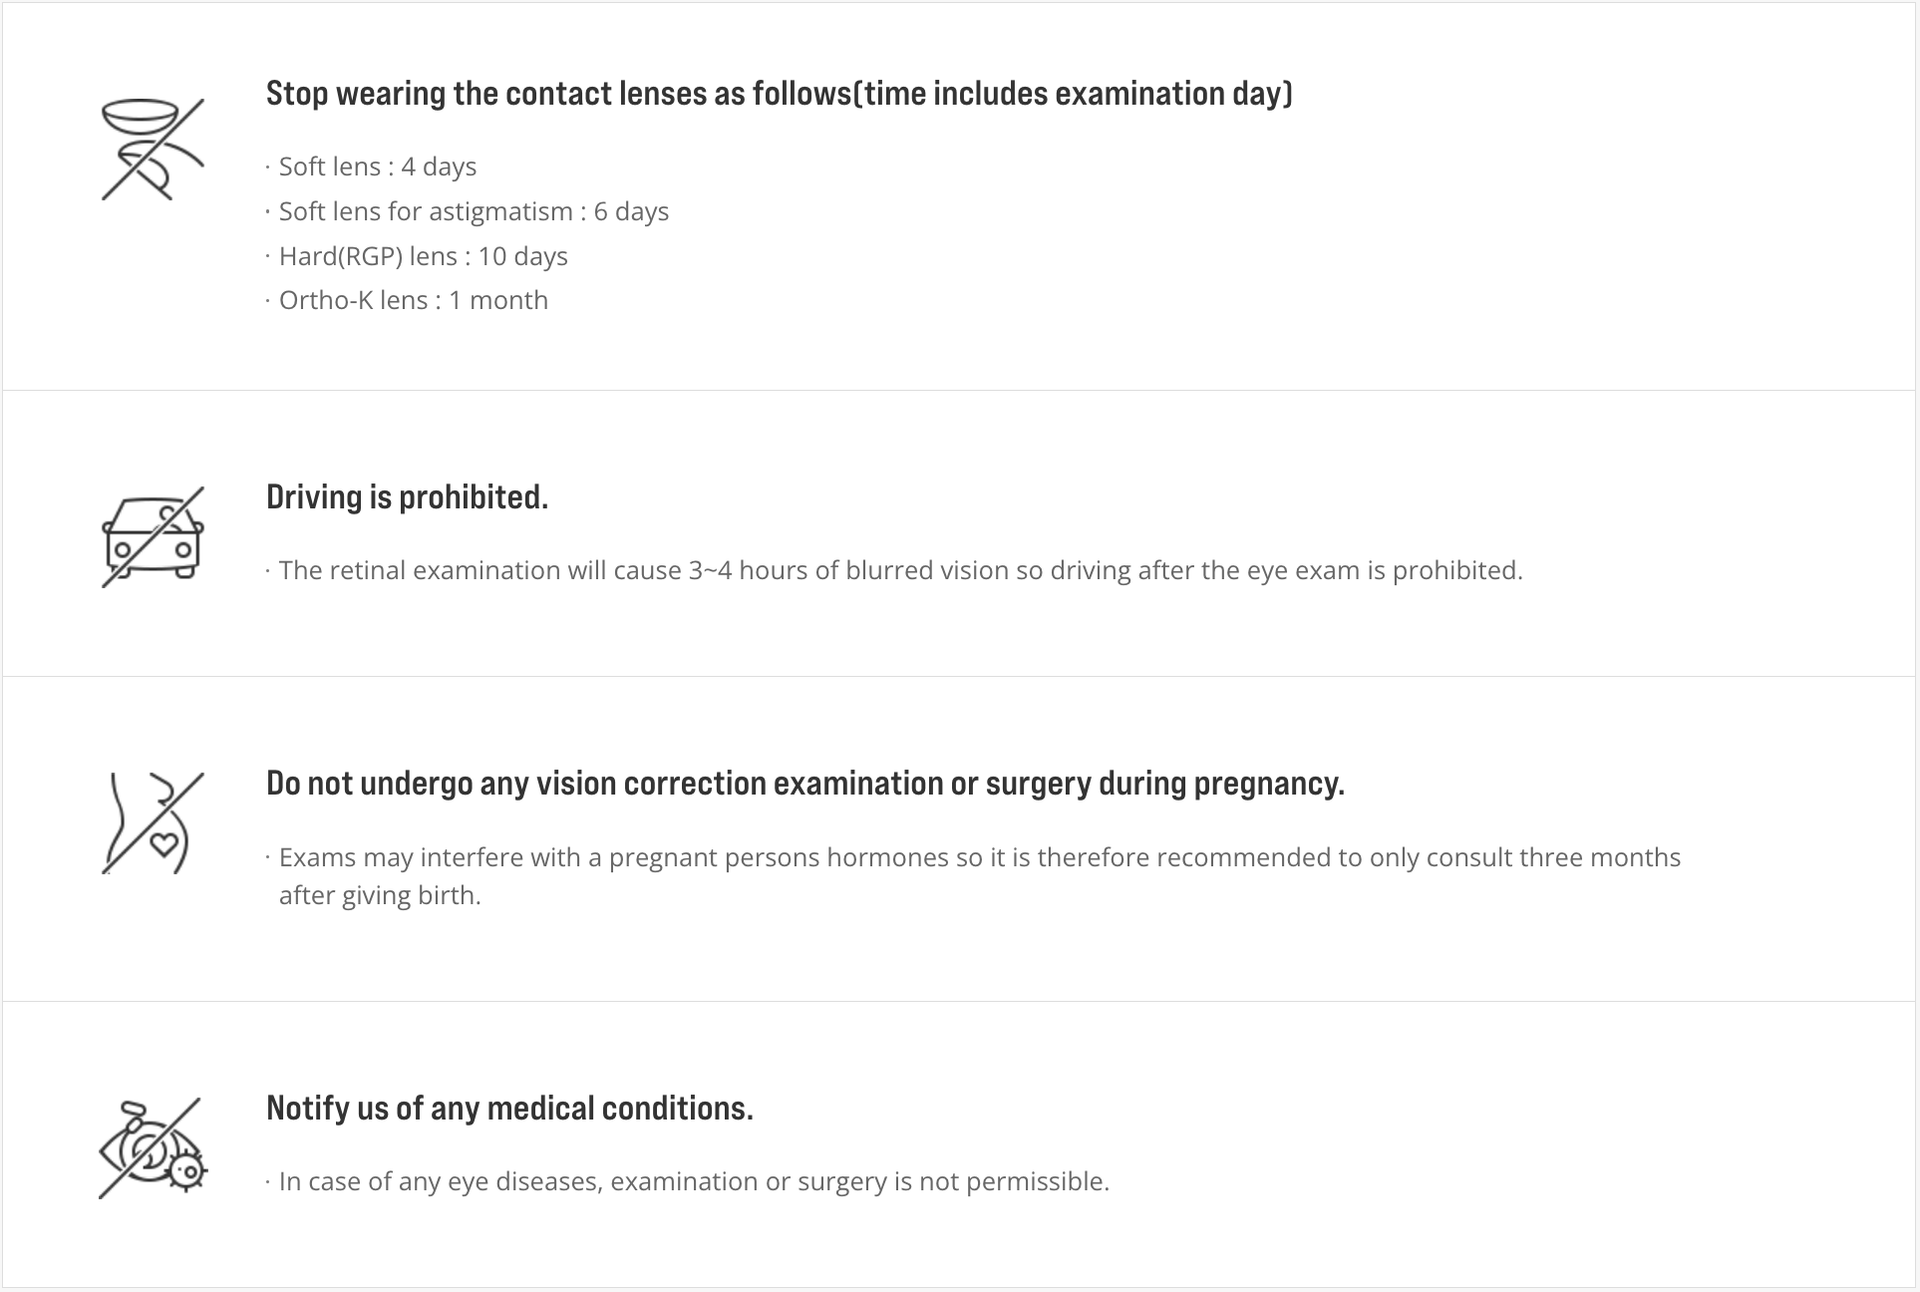Viewport: 1920px width, 1292px height.
Task: Click the eye diseases not permissible text
Action: pos(694,1181)
